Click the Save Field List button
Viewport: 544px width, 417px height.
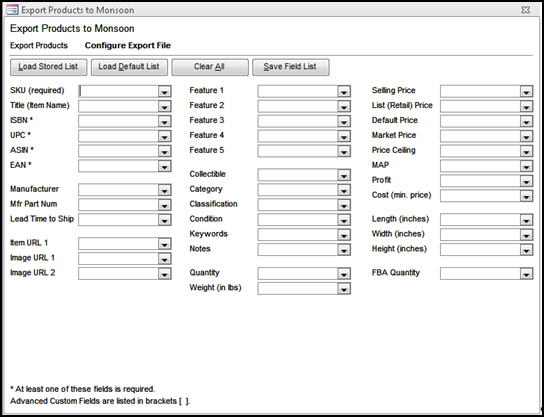click(290, 67)
